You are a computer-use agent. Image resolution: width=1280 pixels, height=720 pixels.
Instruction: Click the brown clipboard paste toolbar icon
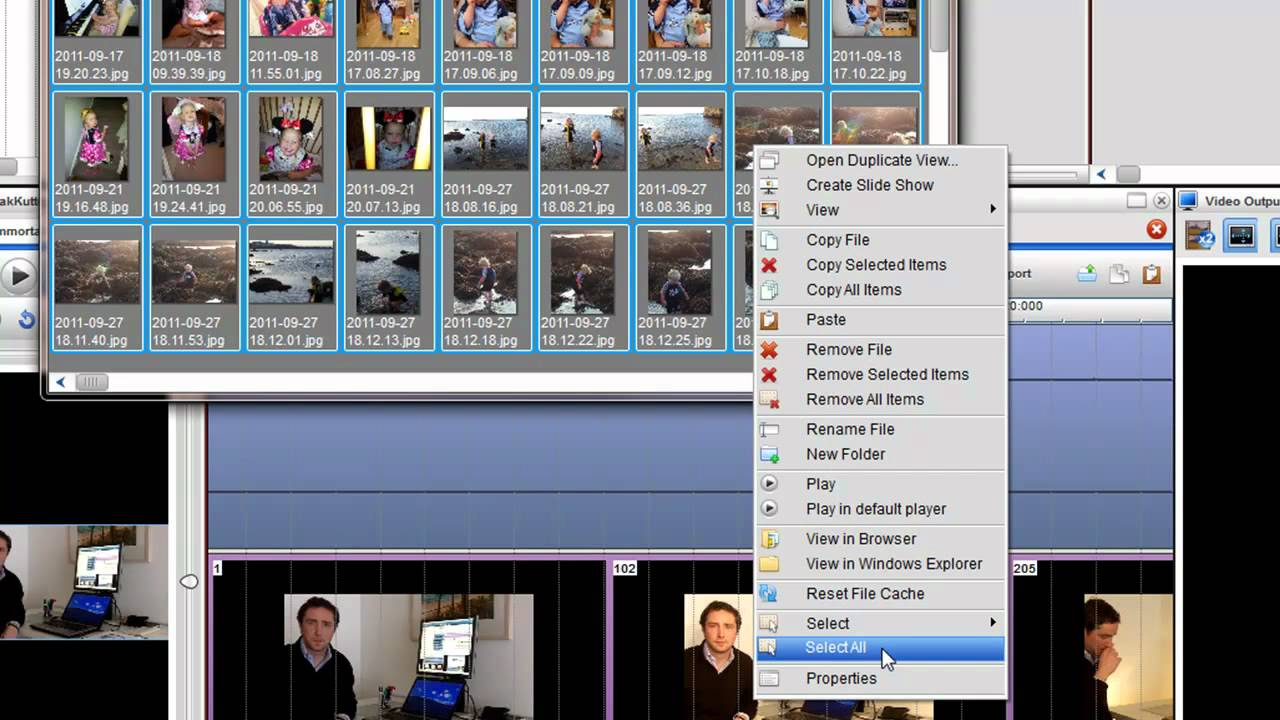tap(1151, 273)
